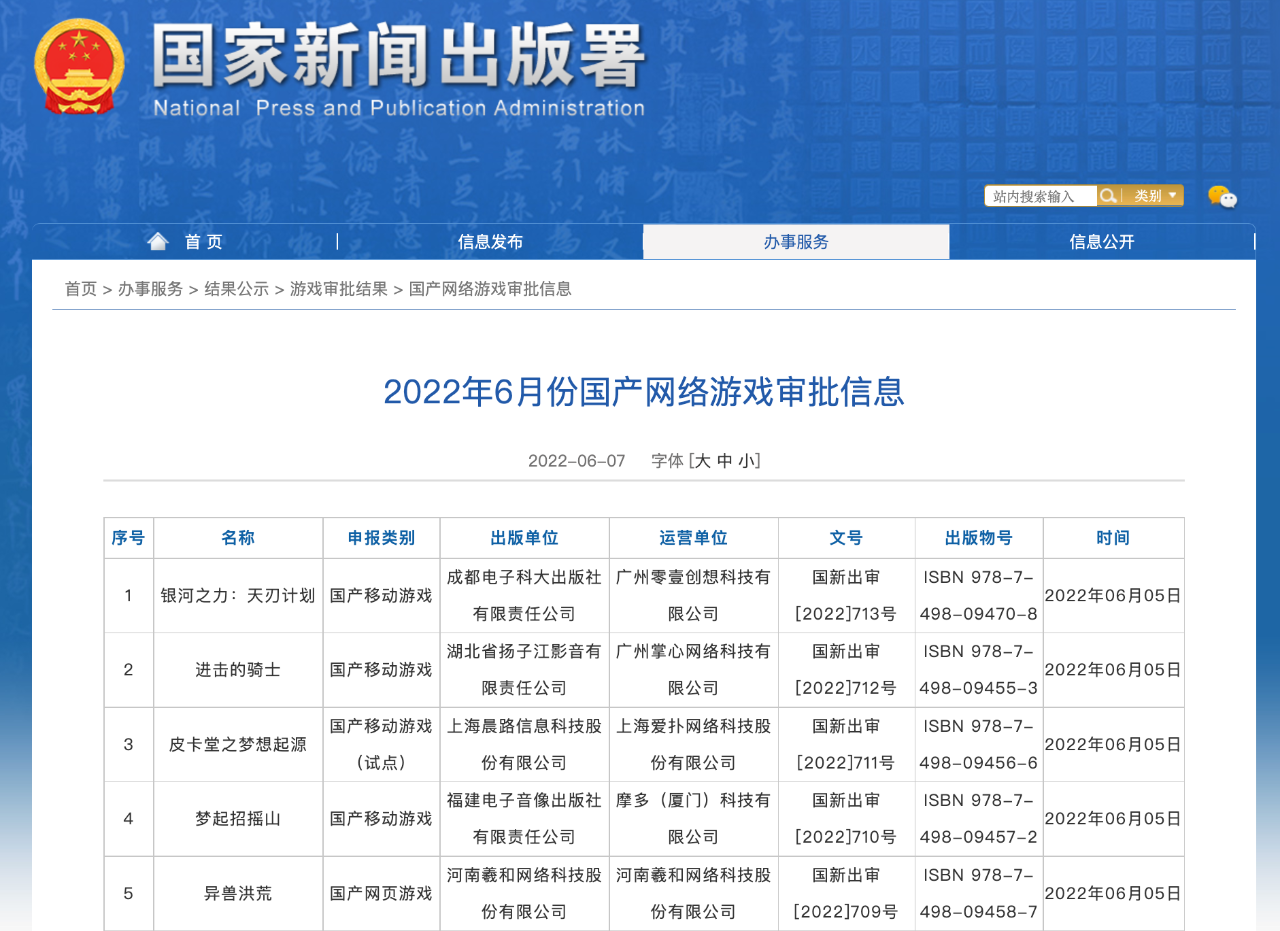The image size is (1280, 931).
Task: Set font size to 小 (small)
Action: click(747, 461)
